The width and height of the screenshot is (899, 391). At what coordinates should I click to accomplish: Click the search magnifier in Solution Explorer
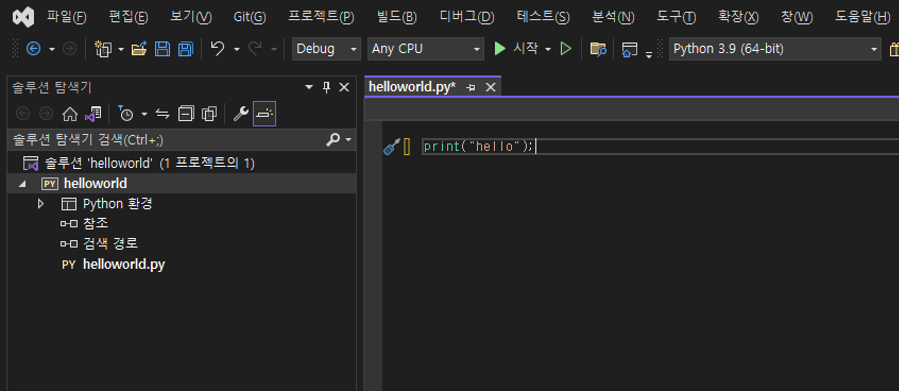click(x=333, y=139)
